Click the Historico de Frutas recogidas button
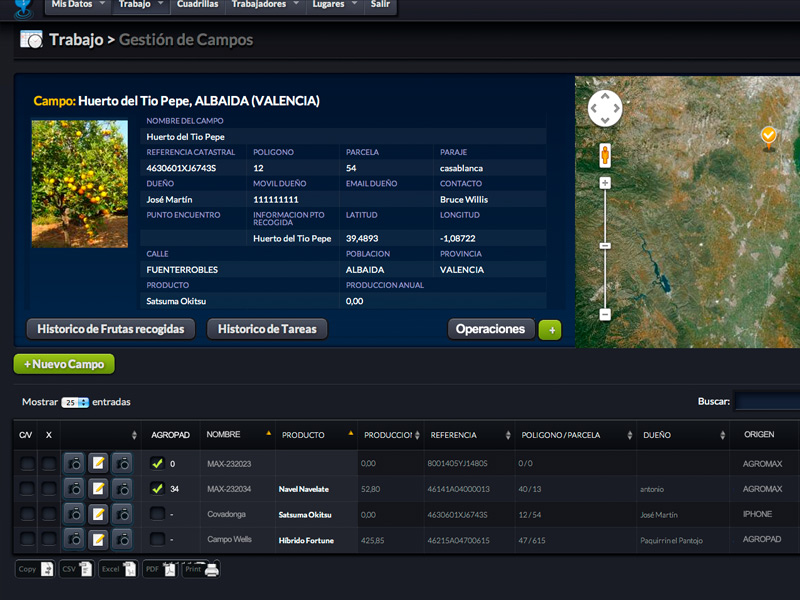 pos(110,329)
